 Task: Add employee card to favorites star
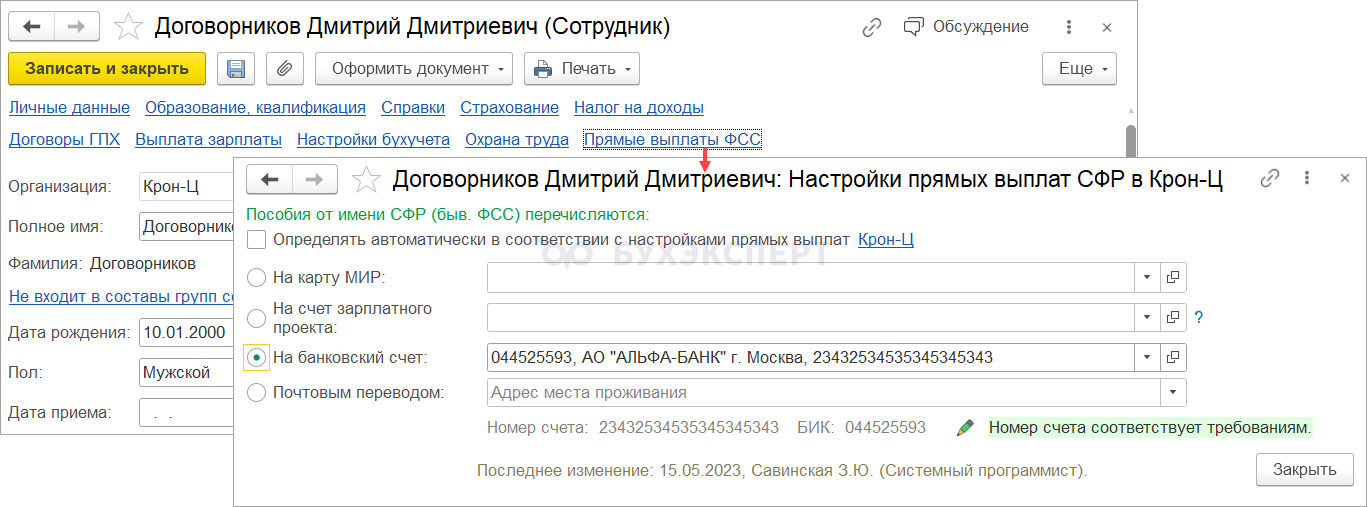(128, 27)
